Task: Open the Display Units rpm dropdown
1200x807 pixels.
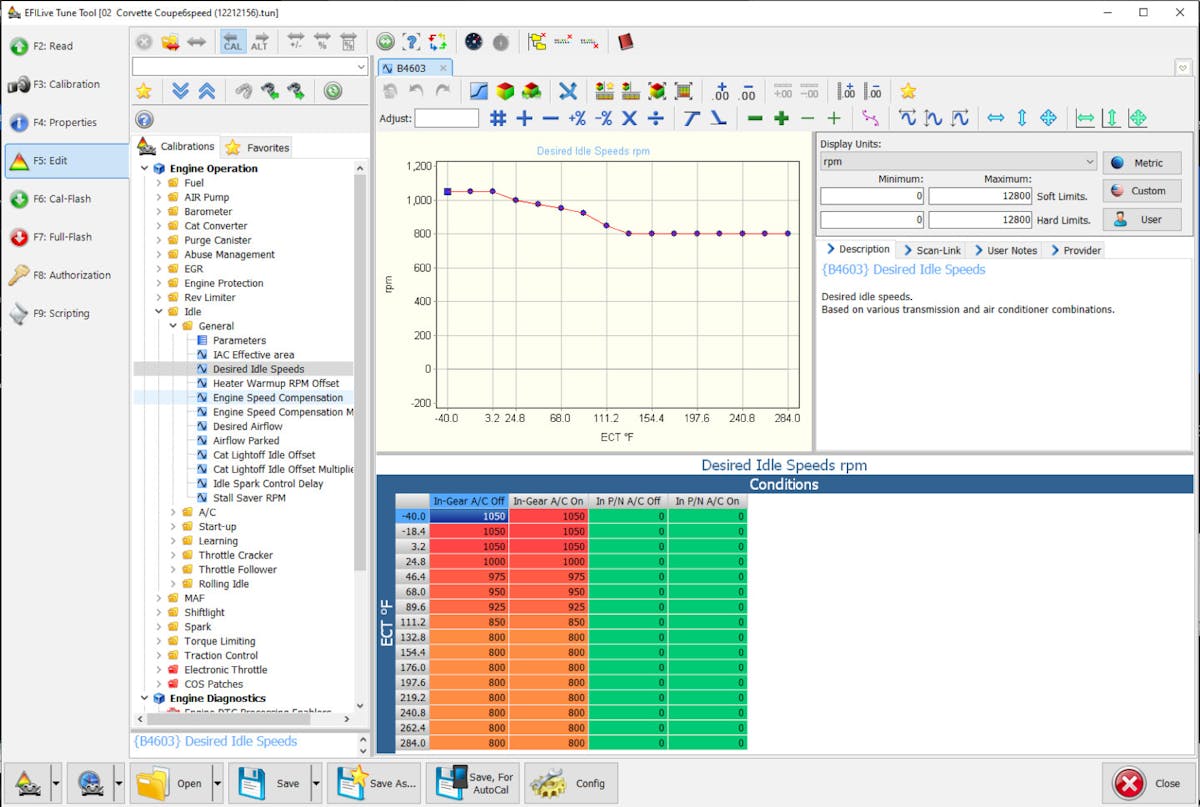Action: coord(1089,162)
